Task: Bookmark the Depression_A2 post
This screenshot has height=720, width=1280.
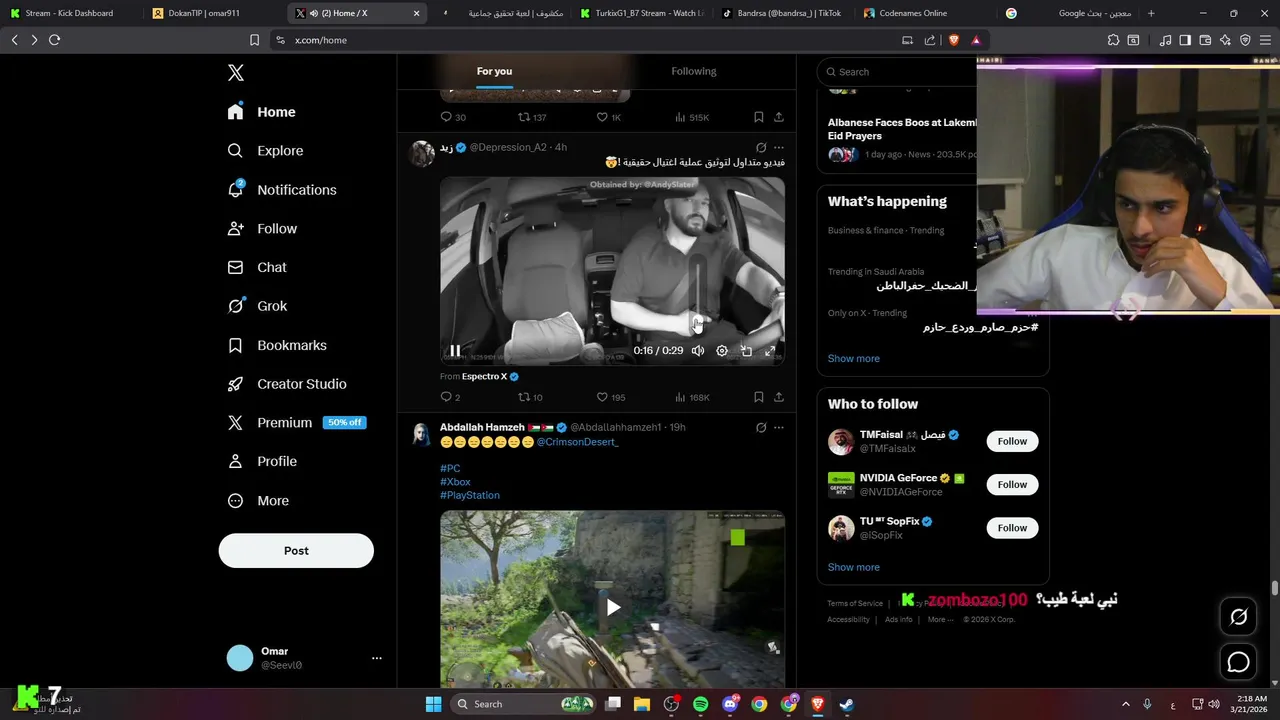Action: point(759,397)
